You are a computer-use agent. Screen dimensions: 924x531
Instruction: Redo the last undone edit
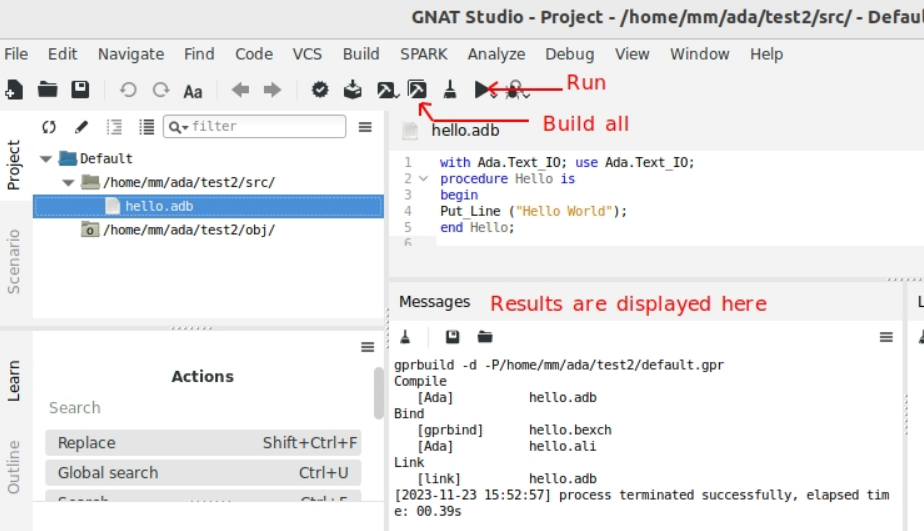[x=161, y=90]
